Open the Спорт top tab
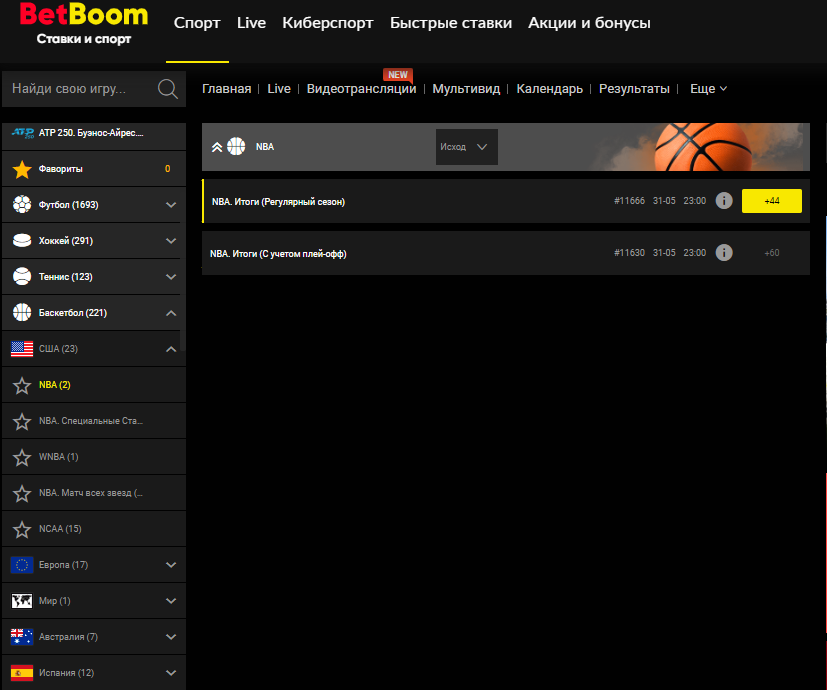This screenshot has width=827, height=690. (x=197, y=23)
